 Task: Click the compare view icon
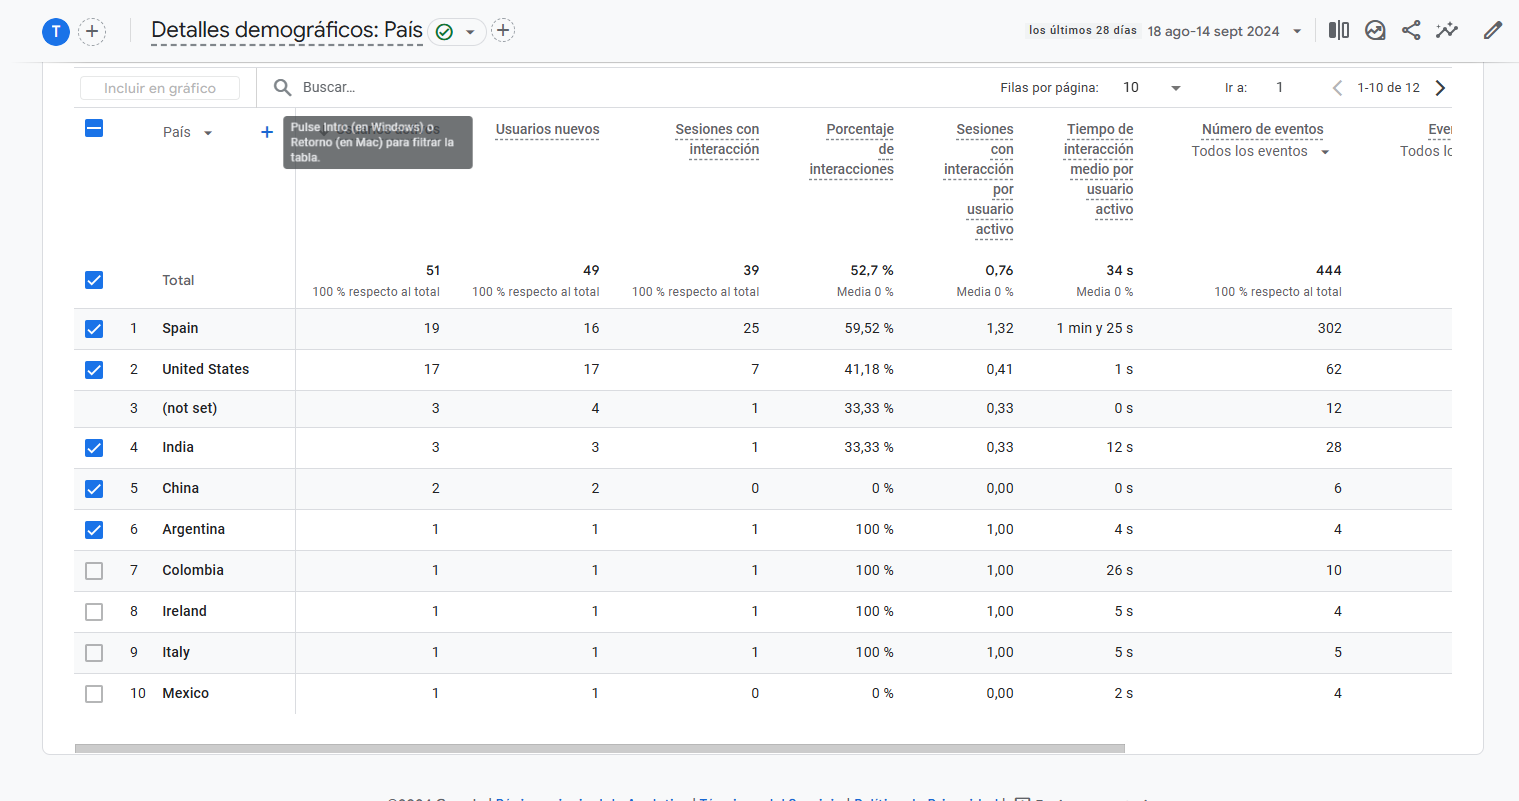[x=1338, y=30]
